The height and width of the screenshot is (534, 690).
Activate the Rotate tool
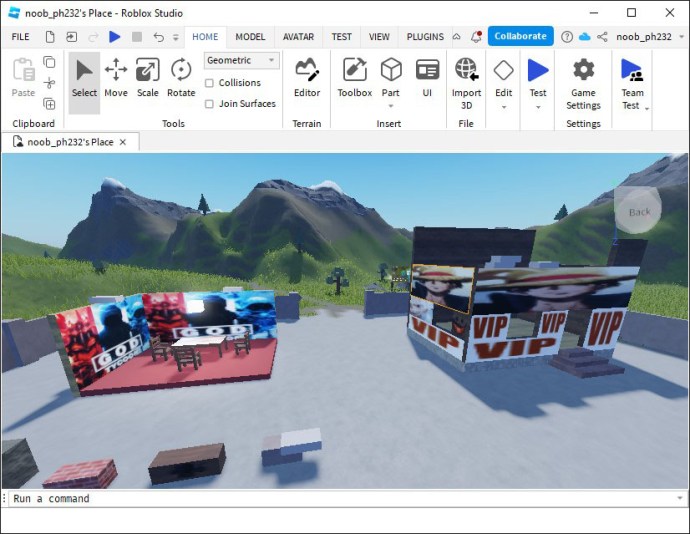[181, 77]
